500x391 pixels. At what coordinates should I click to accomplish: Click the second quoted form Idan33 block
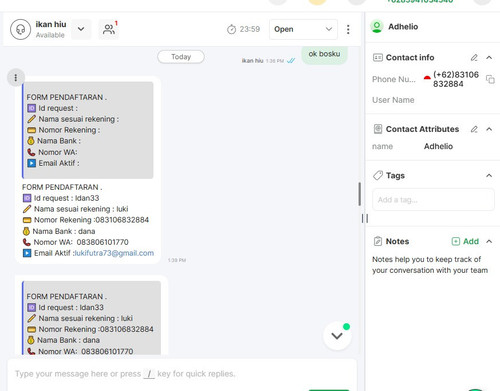coord(91,318)
